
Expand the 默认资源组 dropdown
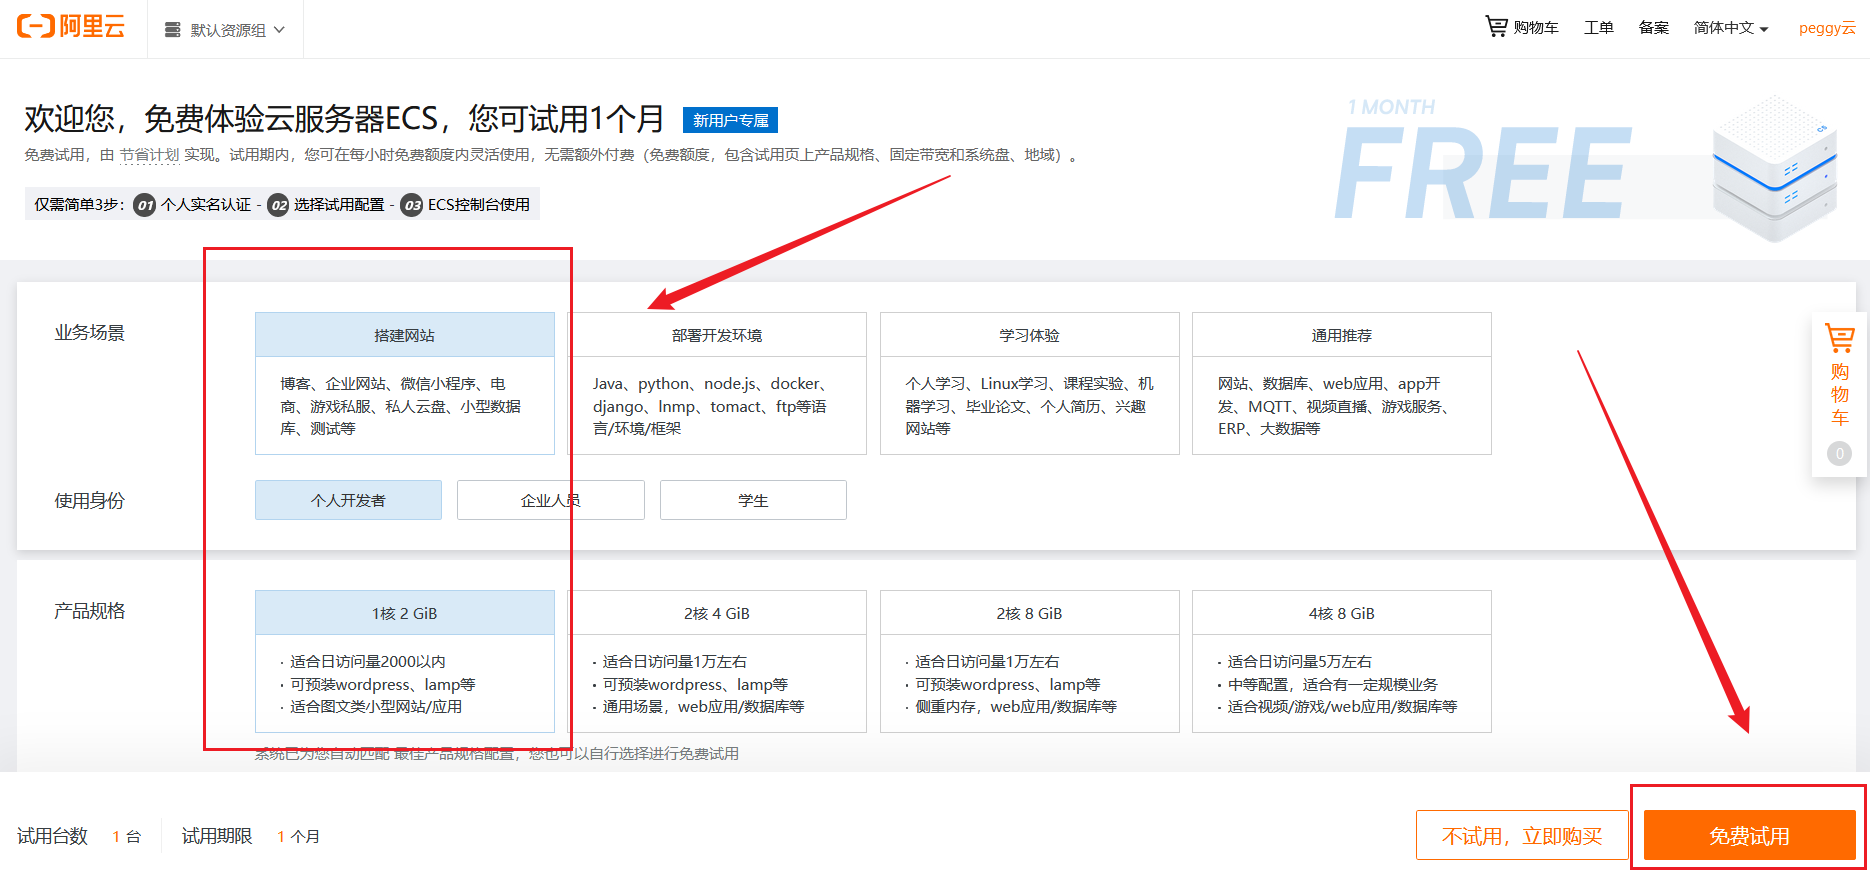tap(225, 30)
